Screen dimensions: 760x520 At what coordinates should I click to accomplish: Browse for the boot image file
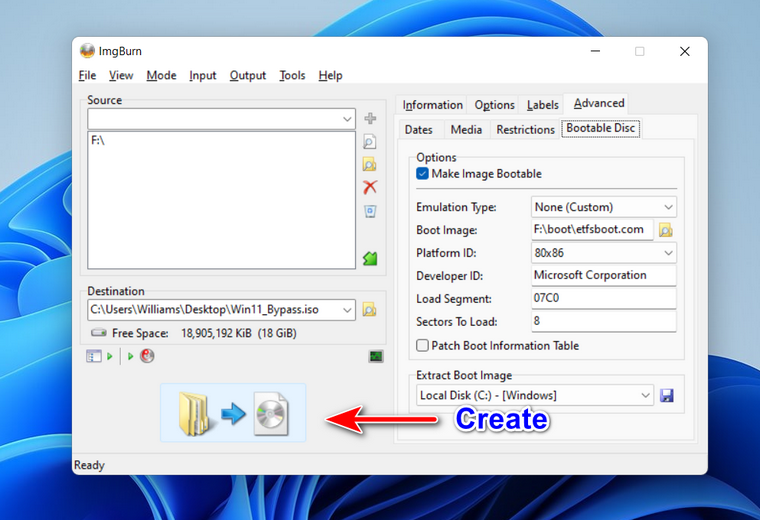(x=666, y=230)
